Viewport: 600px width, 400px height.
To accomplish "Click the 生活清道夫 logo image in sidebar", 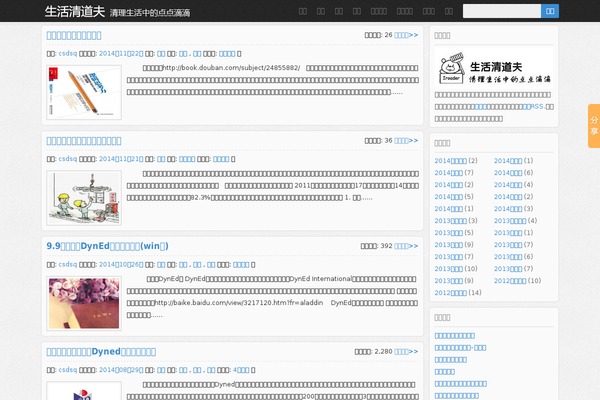I will click(494, 68).
